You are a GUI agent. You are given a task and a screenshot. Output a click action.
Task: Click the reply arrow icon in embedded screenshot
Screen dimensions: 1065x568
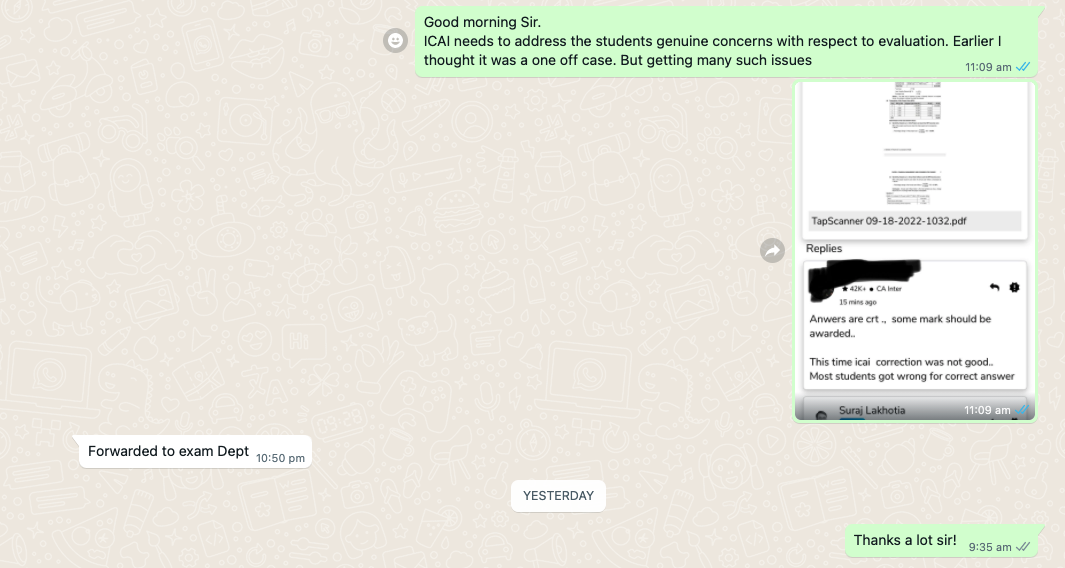click(x=994, y=287)
